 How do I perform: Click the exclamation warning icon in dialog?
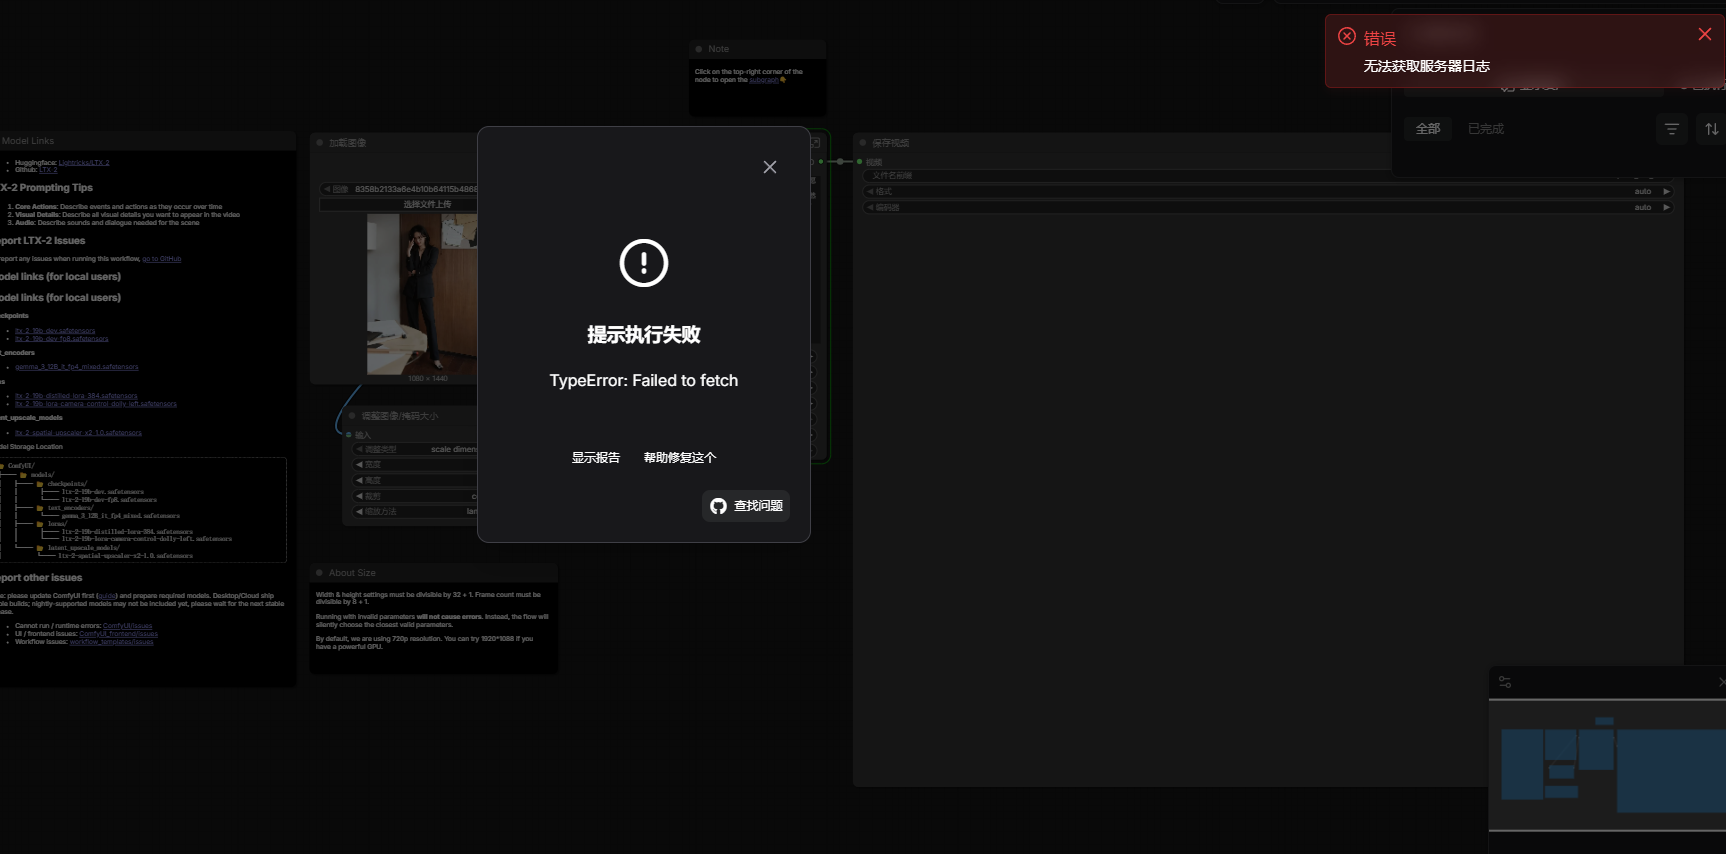(x=643, y=263)
